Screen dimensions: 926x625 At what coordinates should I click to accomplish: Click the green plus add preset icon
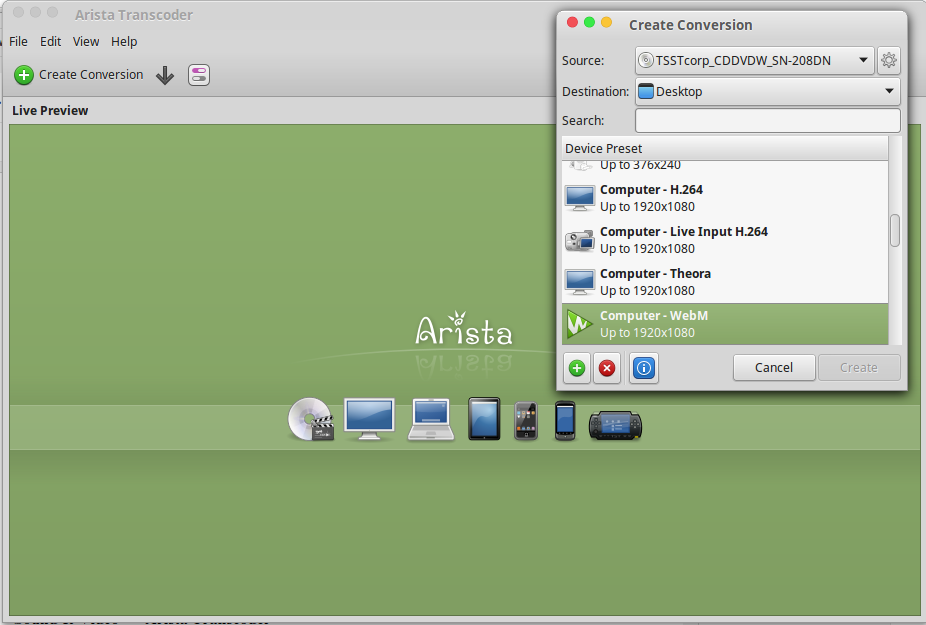point(577,368)
